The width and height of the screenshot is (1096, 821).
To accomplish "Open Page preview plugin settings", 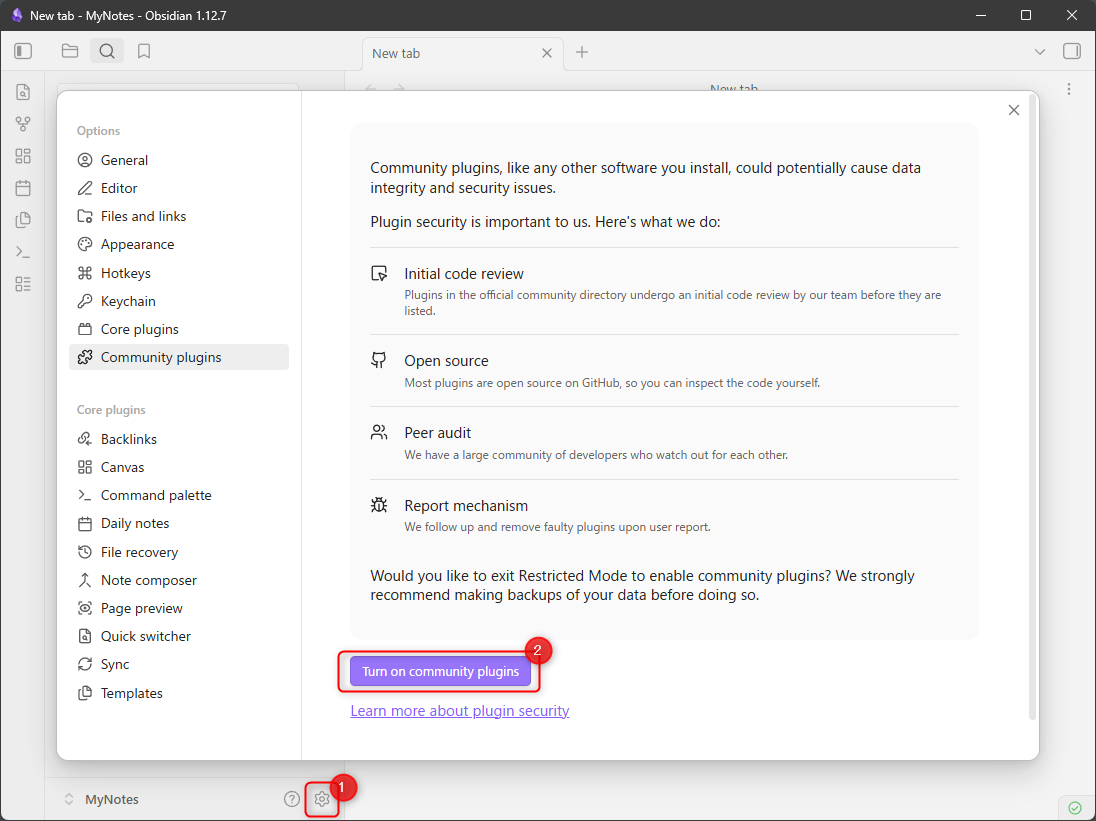I will [x=179, y=609].
